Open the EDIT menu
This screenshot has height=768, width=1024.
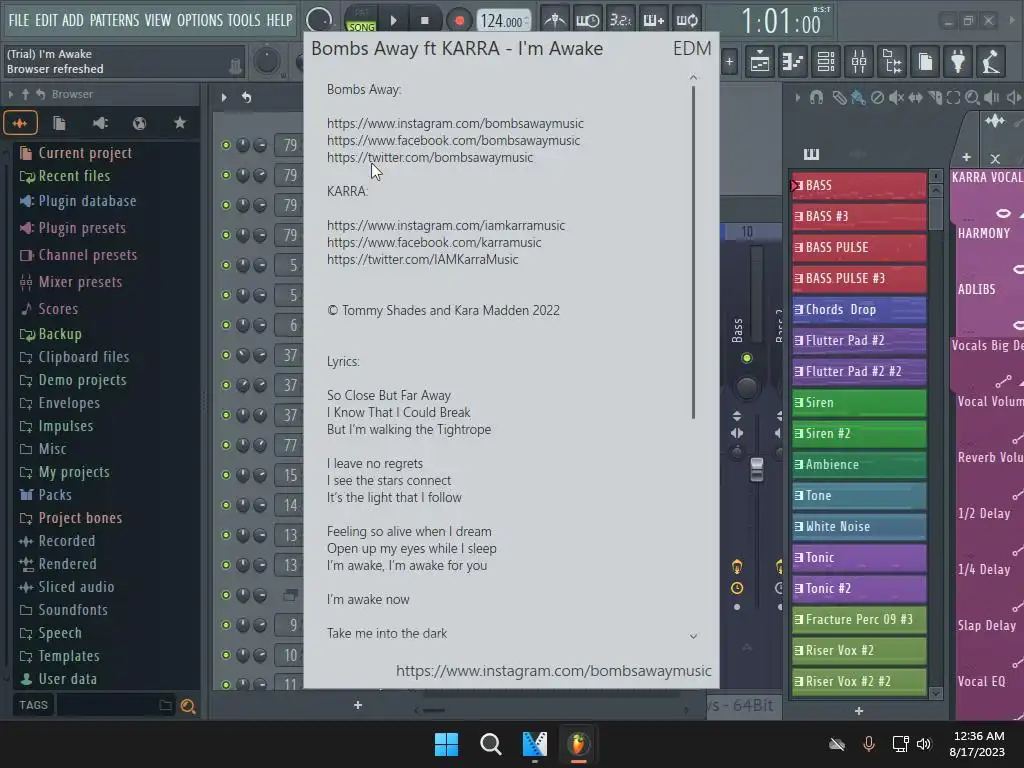pyautogui.click(x=46, y=20)
